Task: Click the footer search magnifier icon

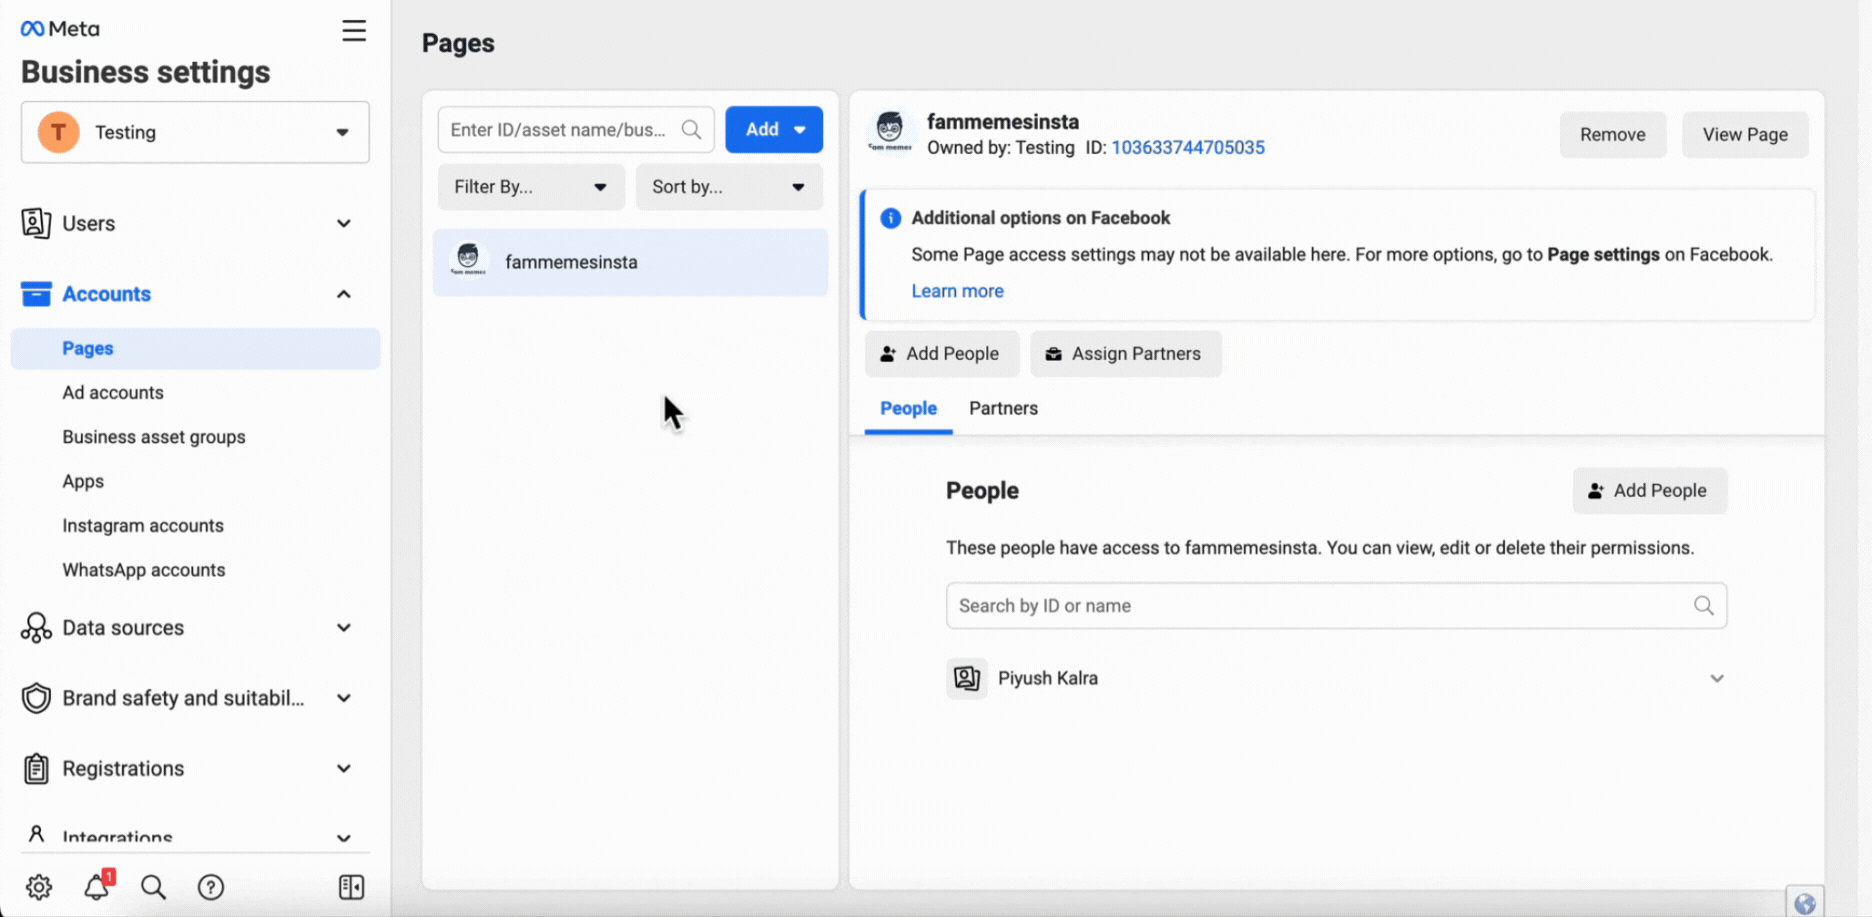Action: (x=153, y=887)
